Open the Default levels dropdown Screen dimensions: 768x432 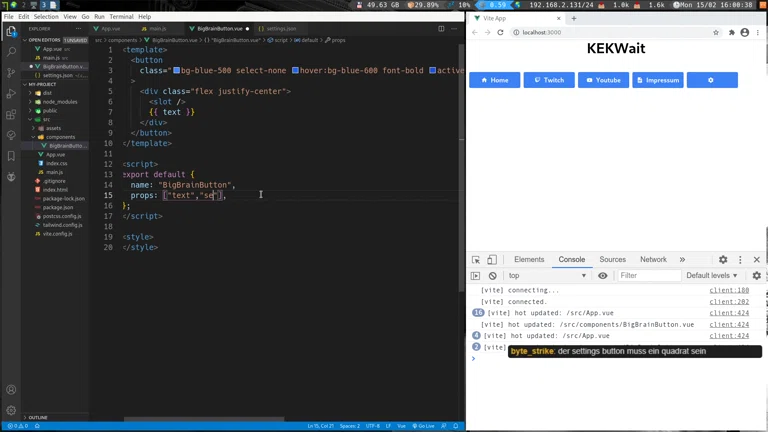coord(712,276)
